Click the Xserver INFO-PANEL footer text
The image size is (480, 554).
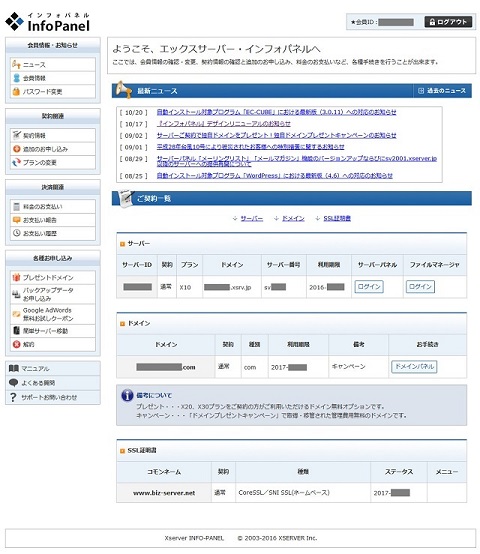[x=194, y=538]
